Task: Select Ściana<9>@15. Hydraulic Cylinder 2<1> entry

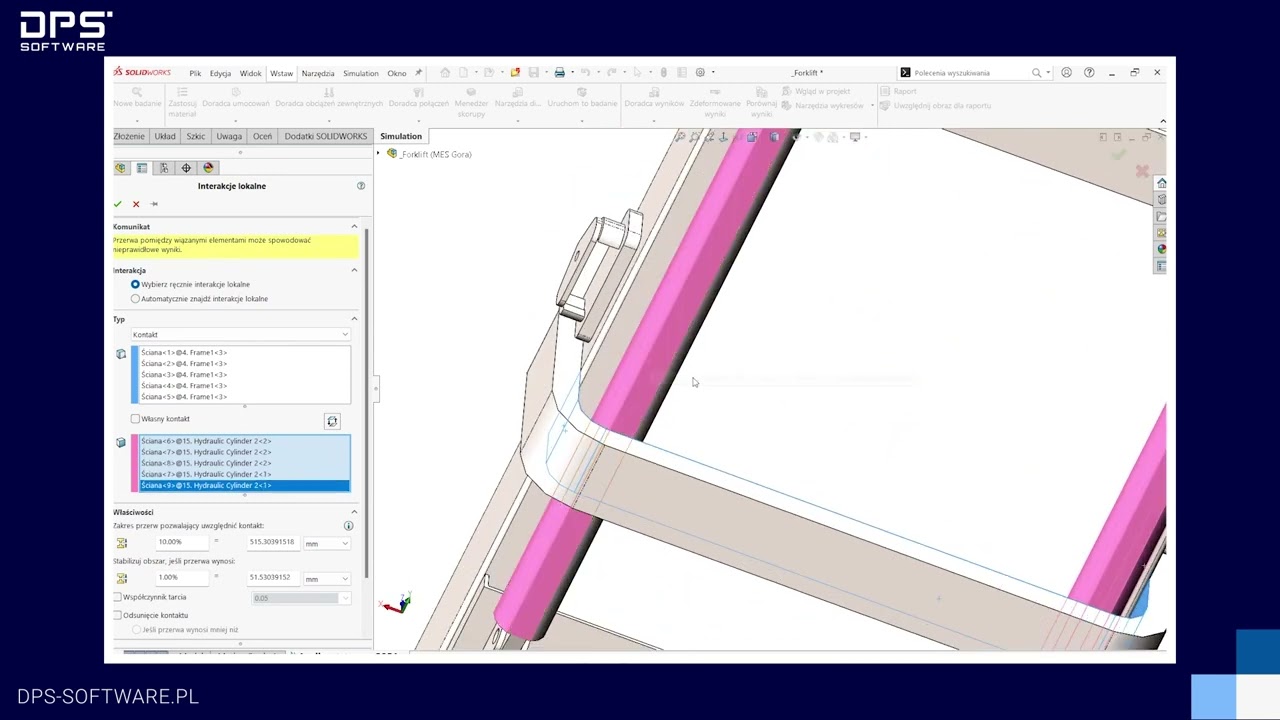Action: click(245, 486)
